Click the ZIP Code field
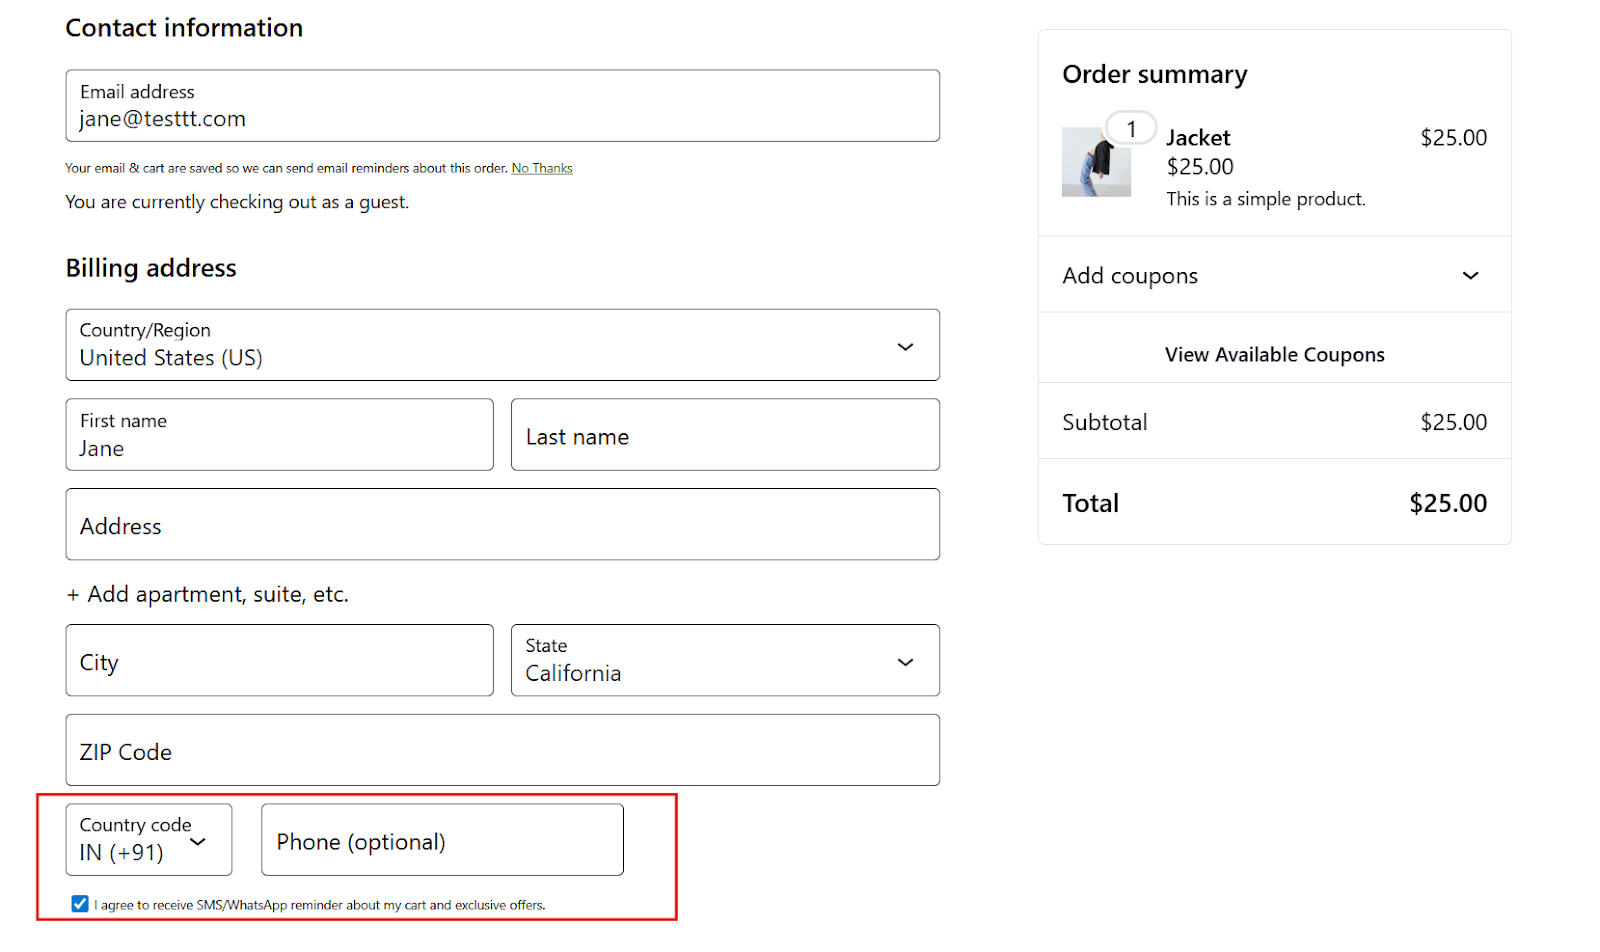Viewport: 1600px width, 952px height. pyautogui.click(x=502, y=750)
